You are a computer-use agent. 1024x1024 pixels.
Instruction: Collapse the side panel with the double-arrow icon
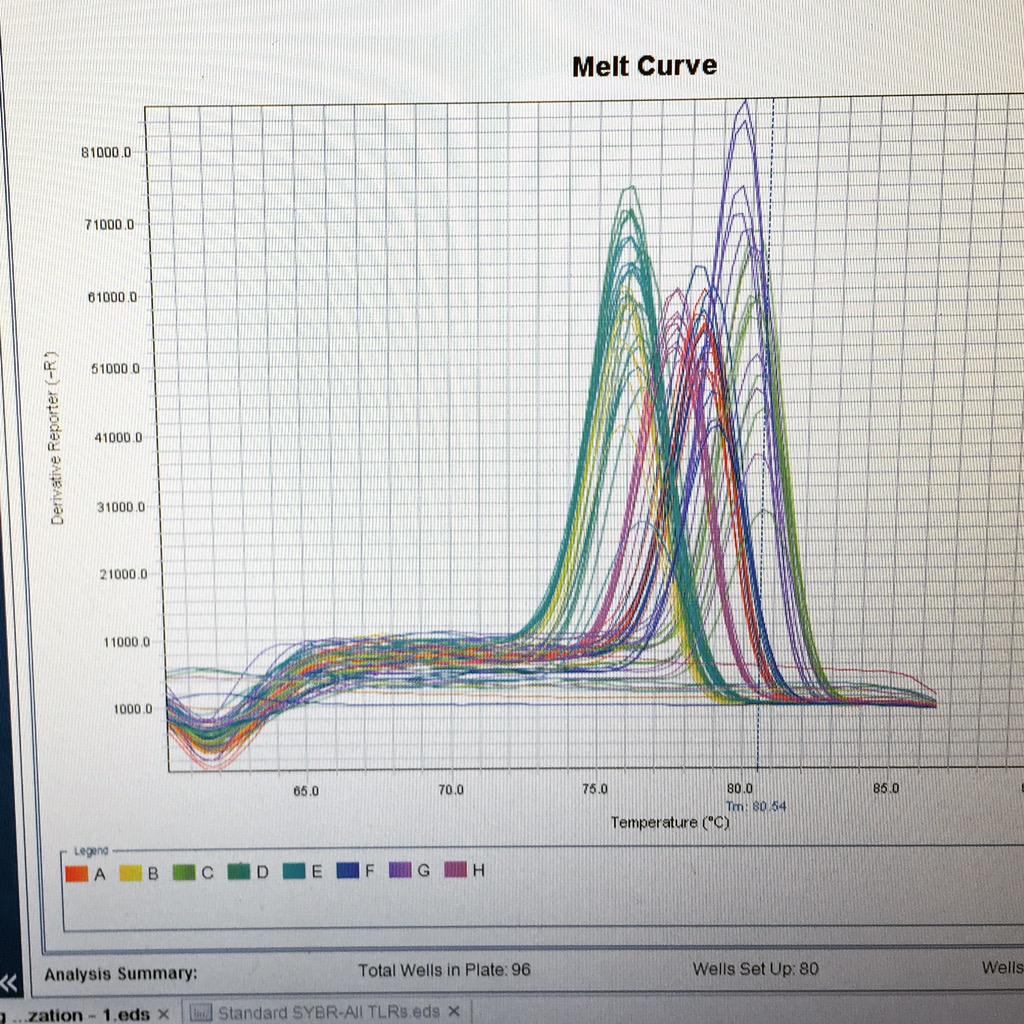pyautogui.click(x=8, y=984)
